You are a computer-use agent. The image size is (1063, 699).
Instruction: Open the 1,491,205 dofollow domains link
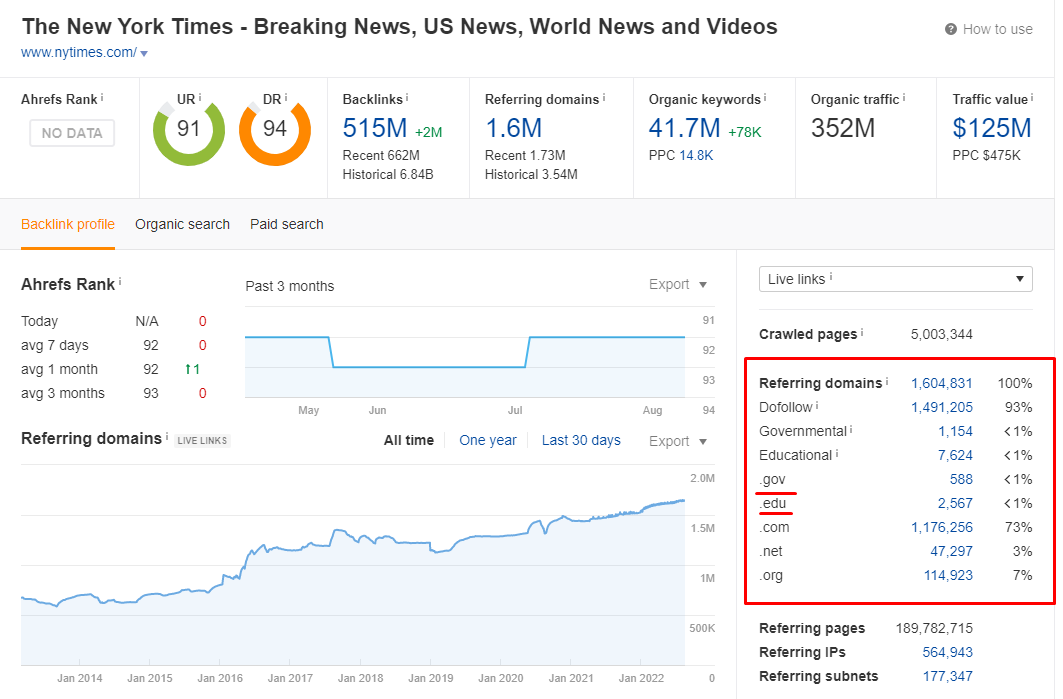point(942,407)
